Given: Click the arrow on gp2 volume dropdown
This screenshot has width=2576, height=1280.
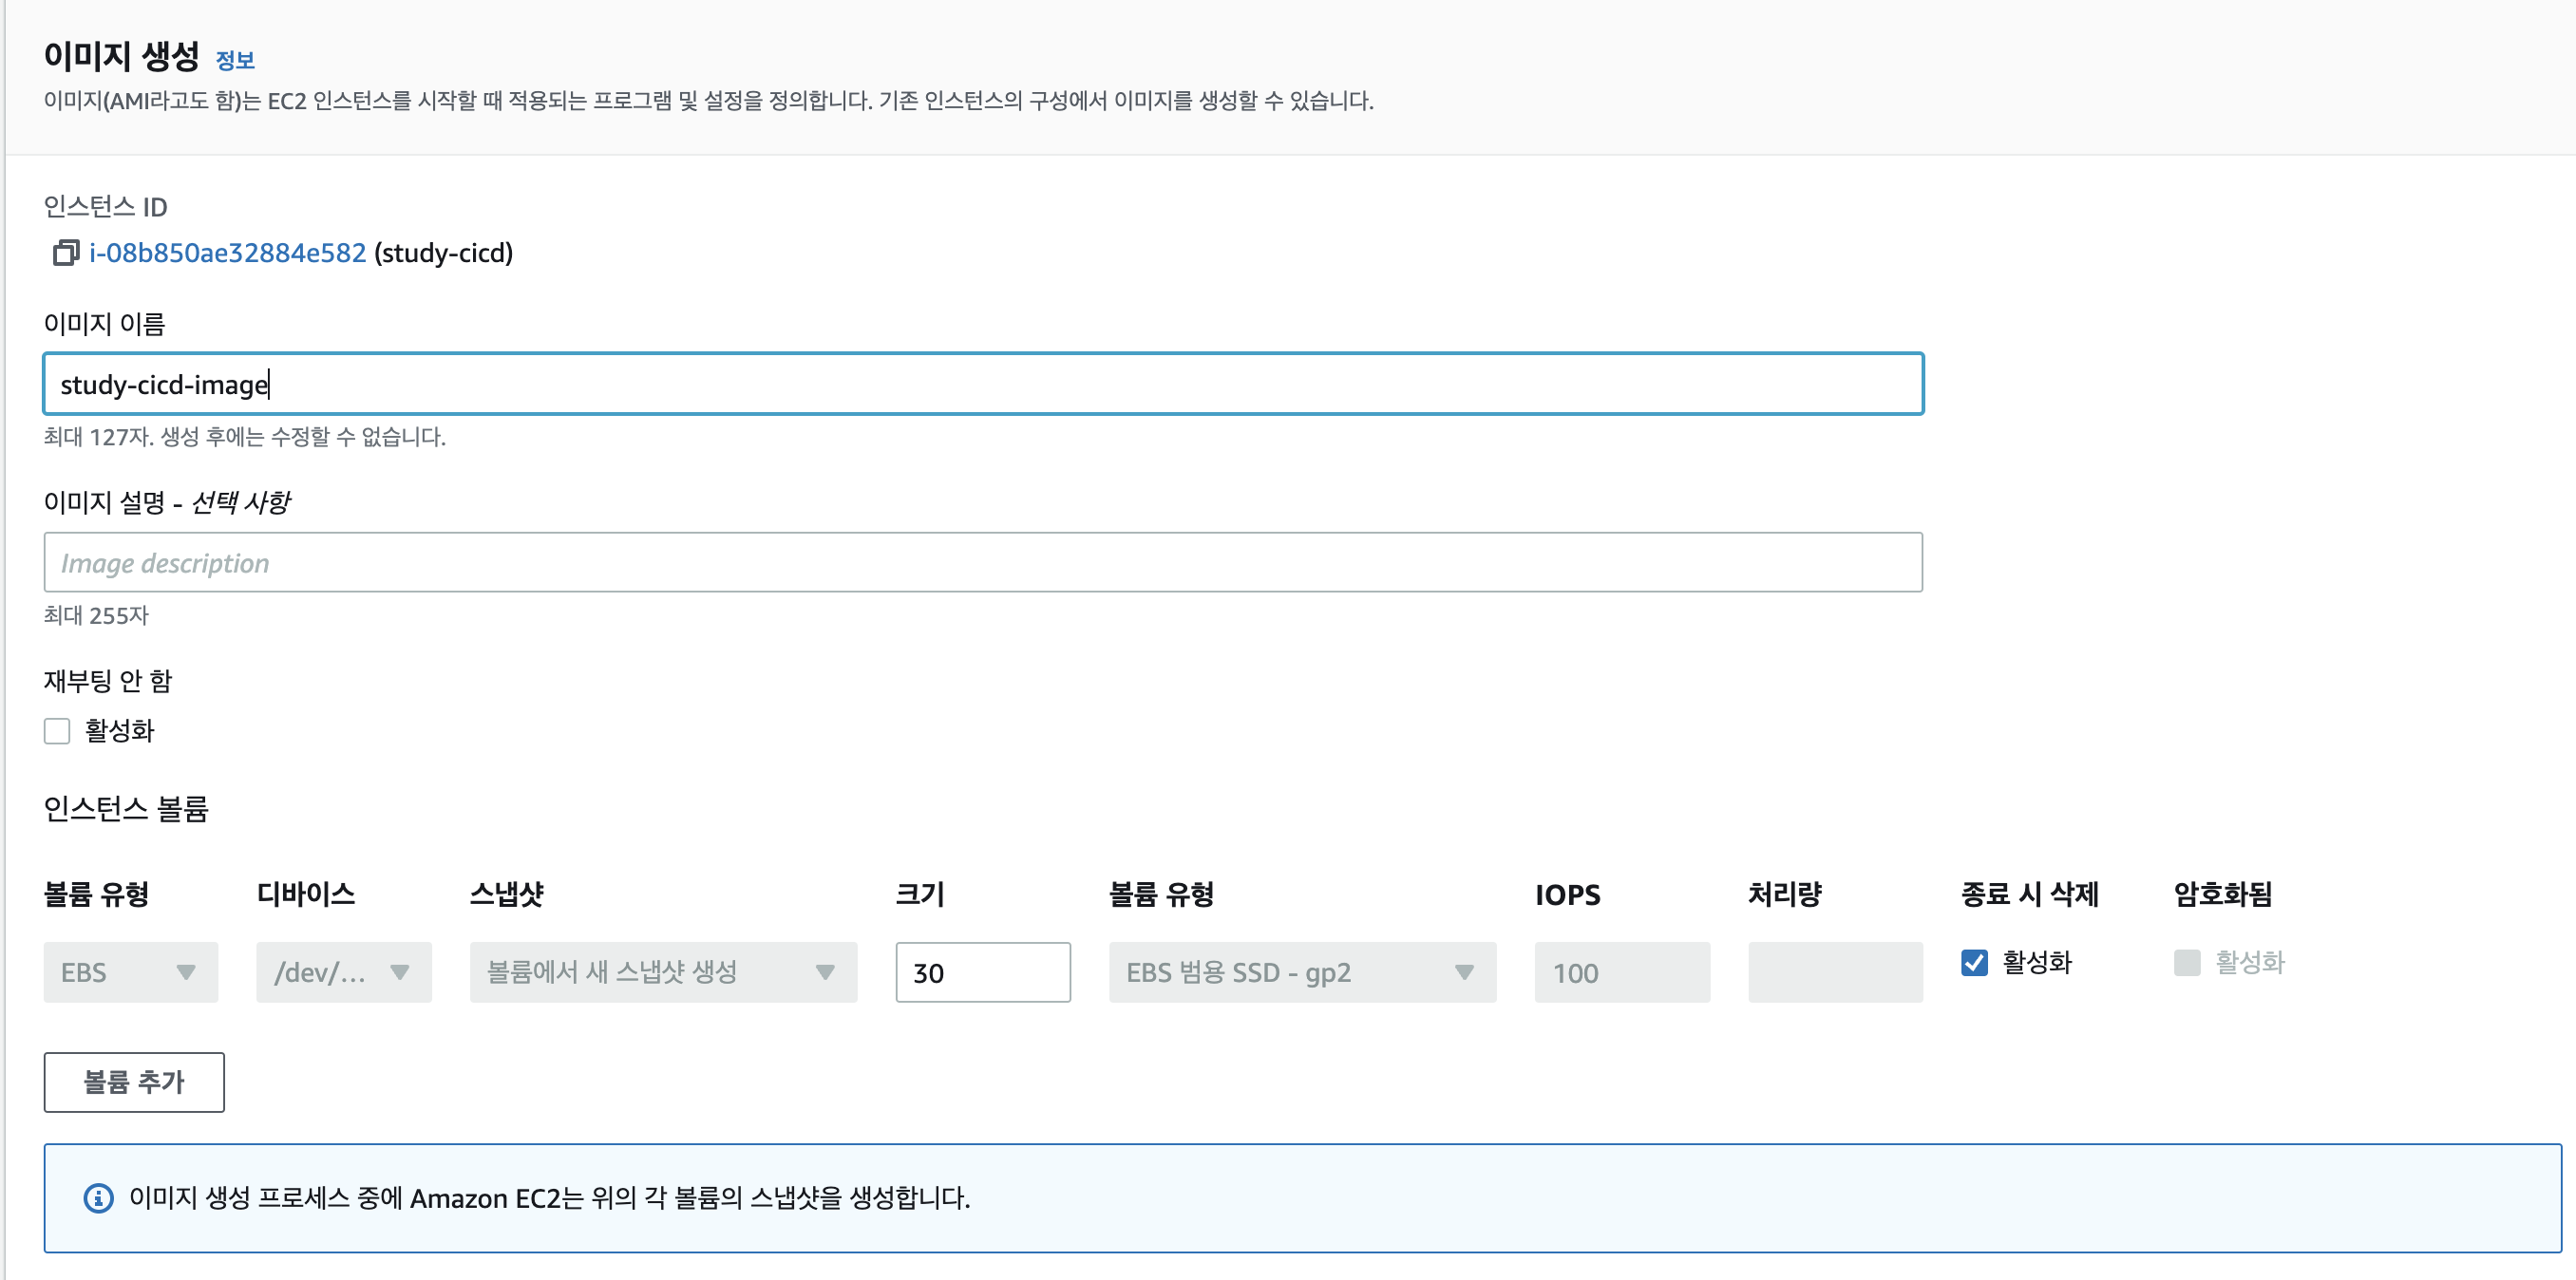Looking at the screenshot, I should (x=1464, y=972).
